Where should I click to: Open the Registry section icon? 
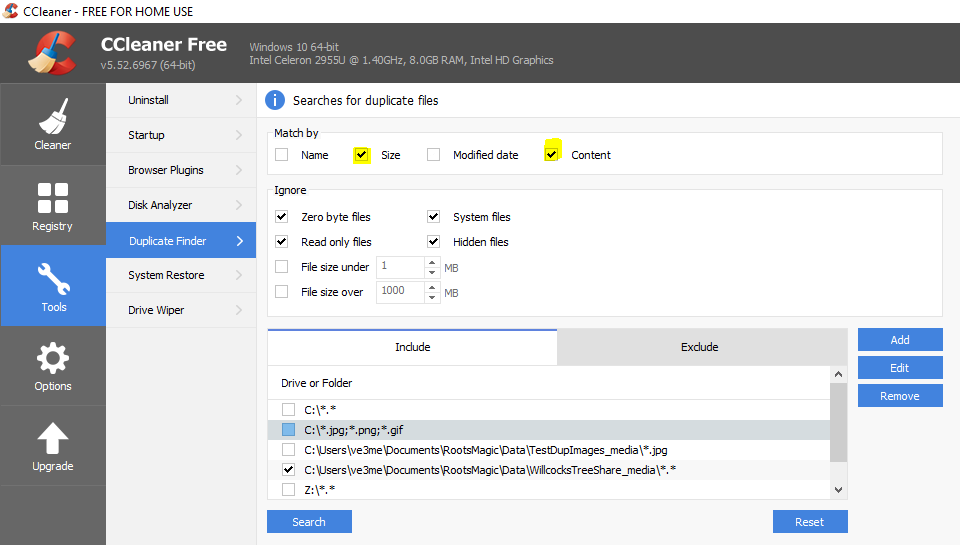pyautogui.click(x=53, y=198)
